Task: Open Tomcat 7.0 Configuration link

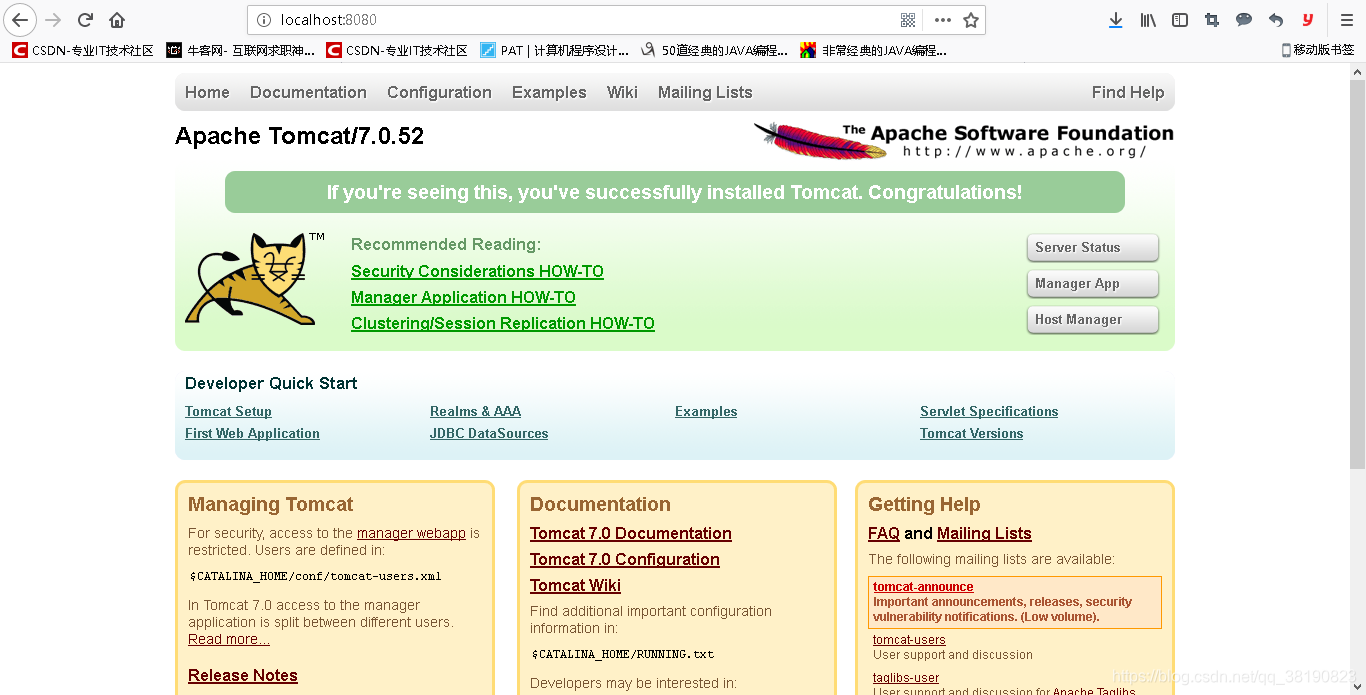Action: (x=625, y=559)
